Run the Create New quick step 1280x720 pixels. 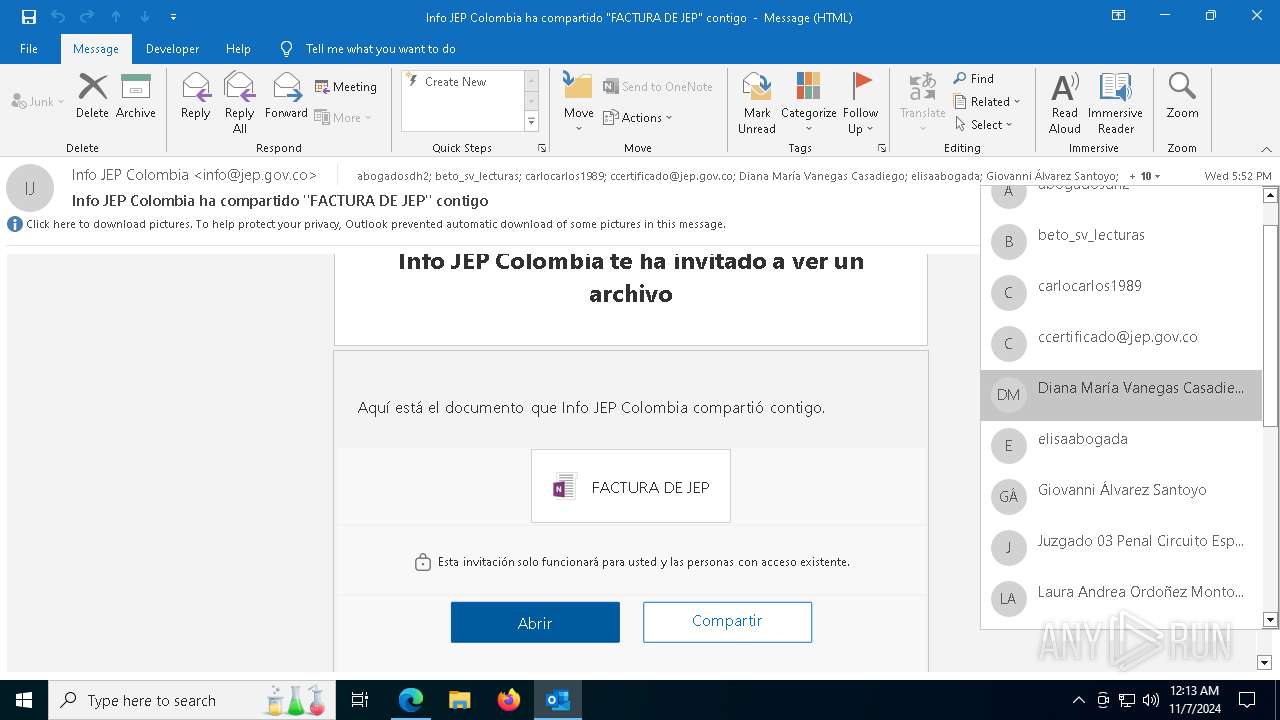point(463,82)
